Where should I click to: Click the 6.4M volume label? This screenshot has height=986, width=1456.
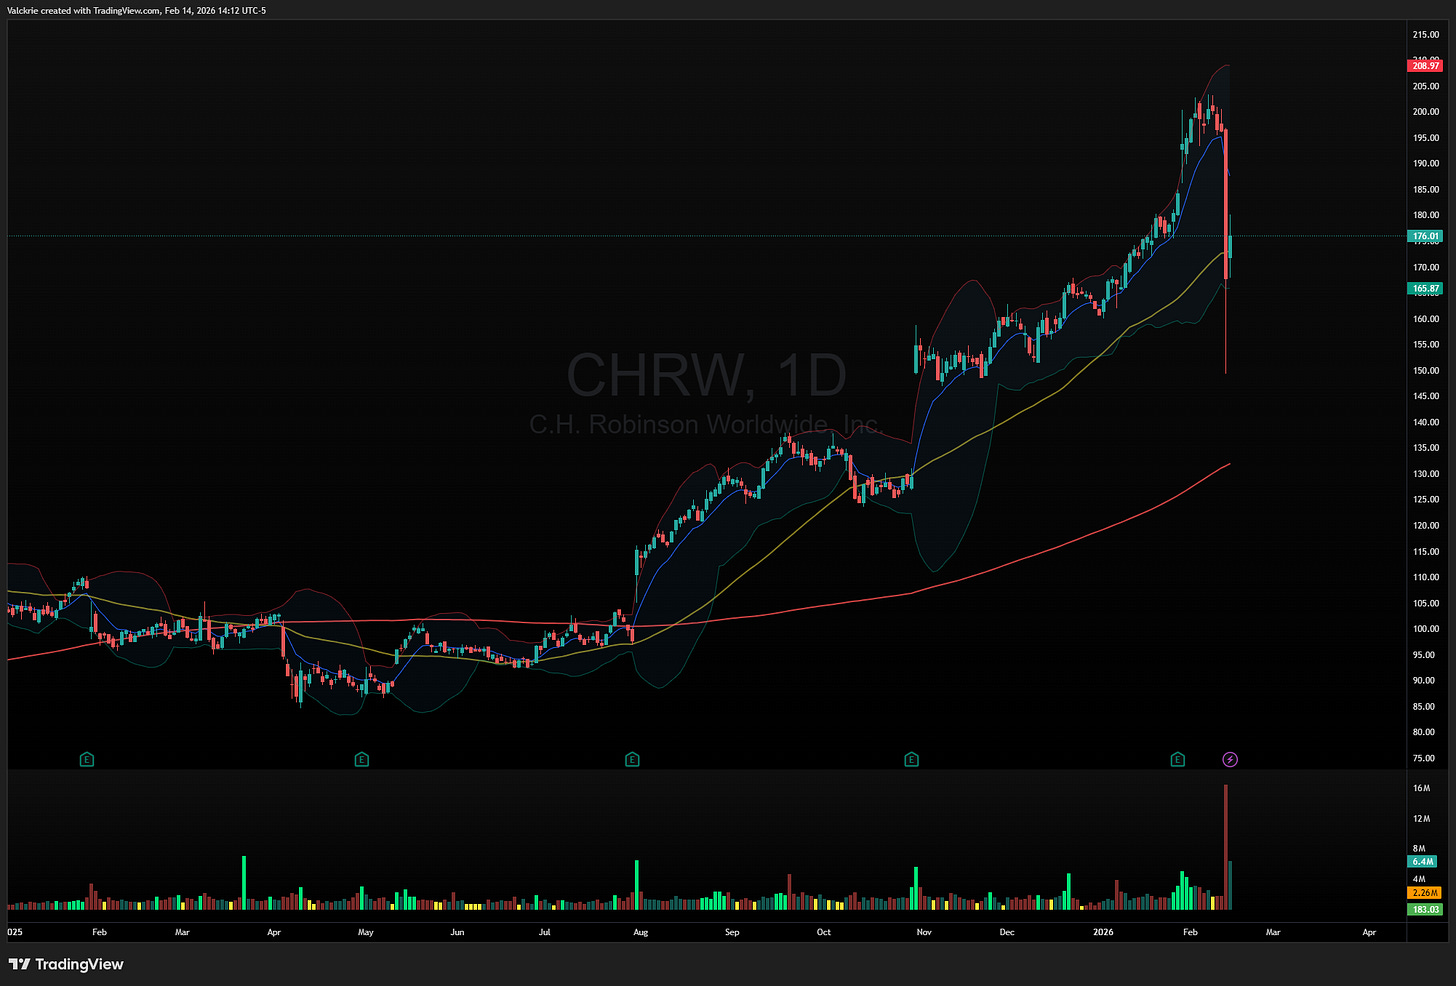click(x=1422, y=862)
